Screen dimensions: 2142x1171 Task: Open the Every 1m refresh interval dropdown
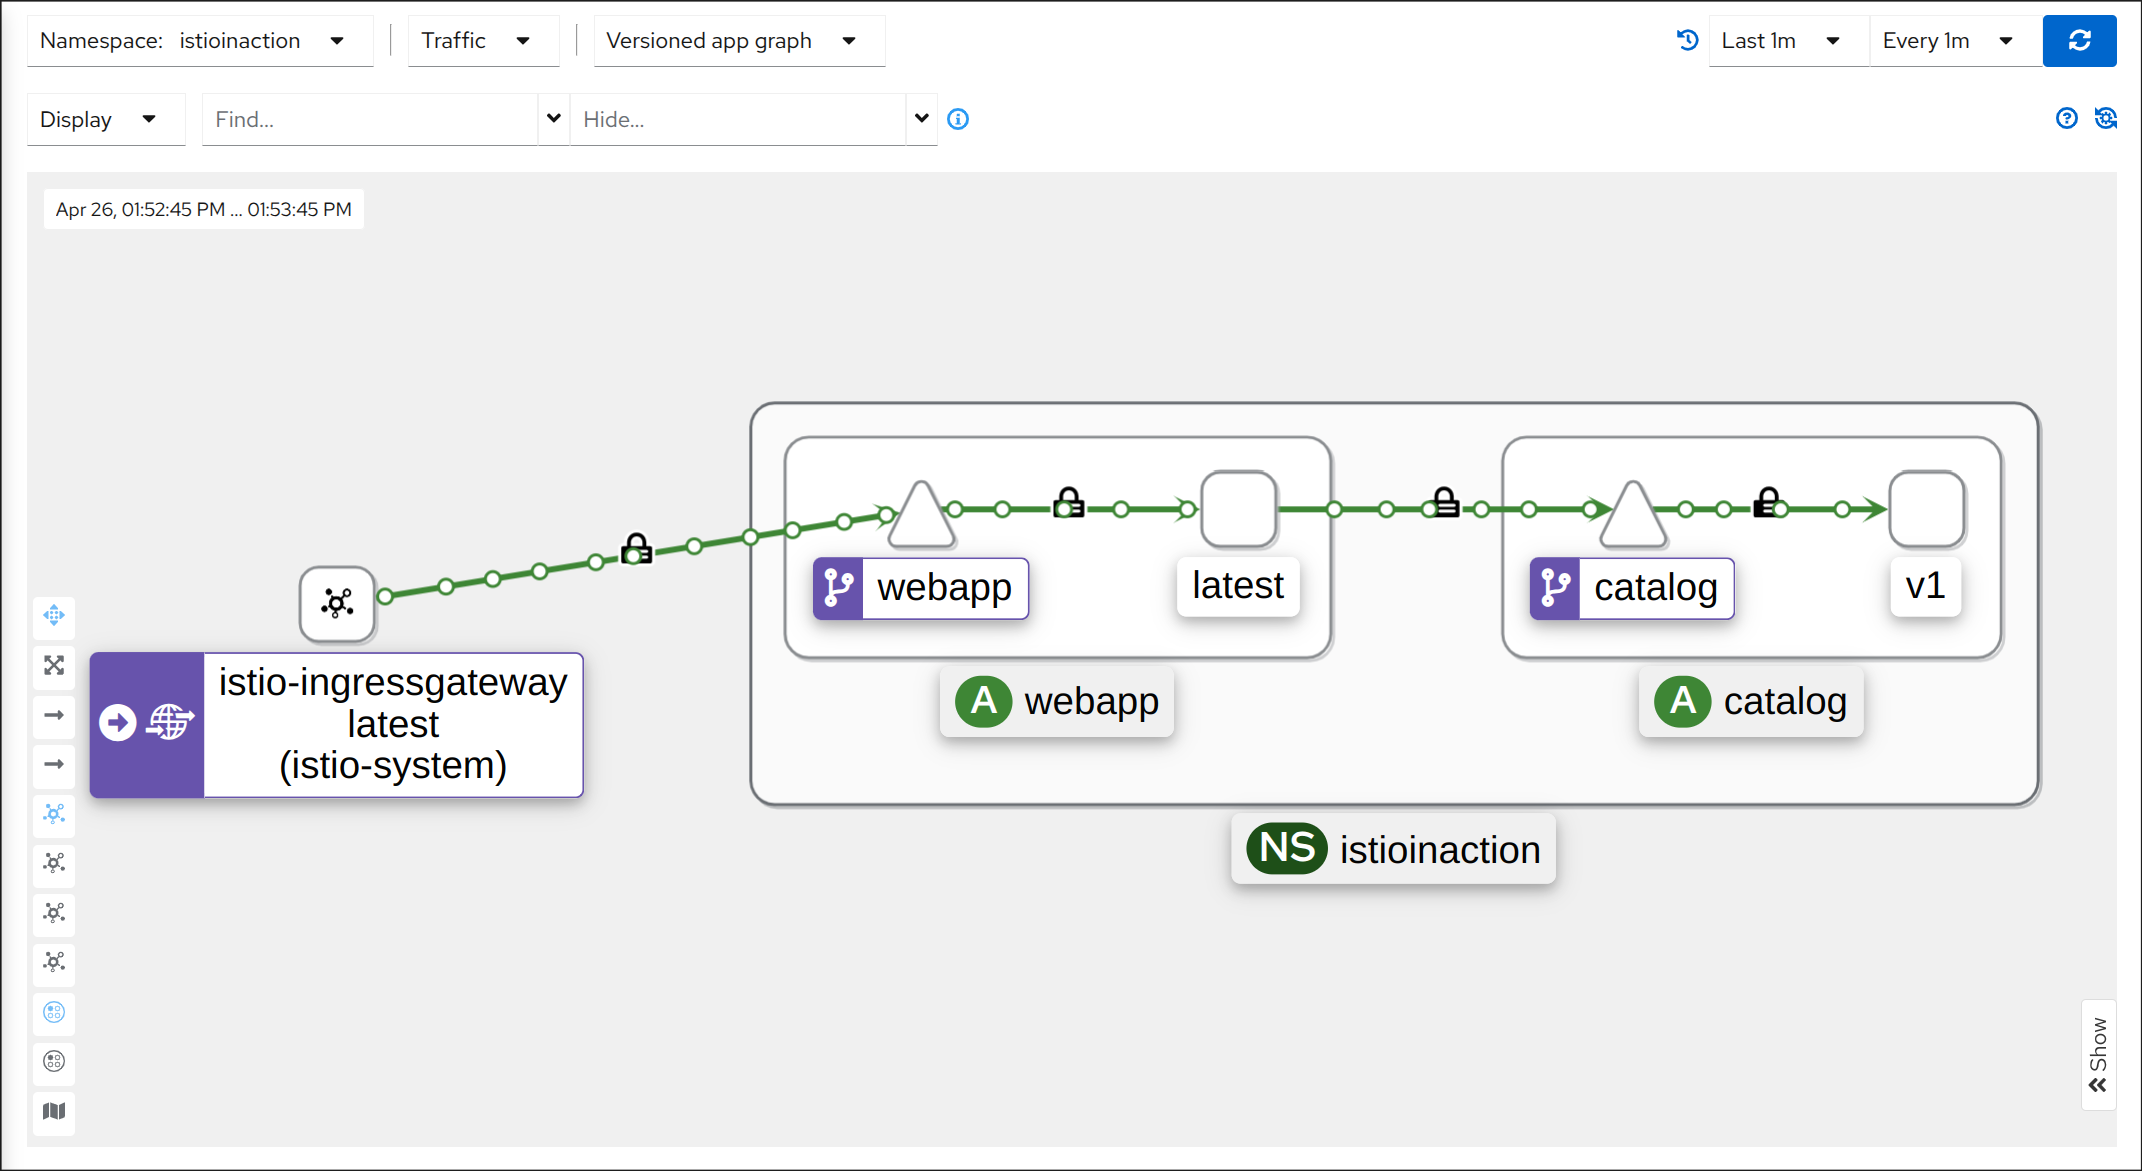click(x=1955, y=41)
